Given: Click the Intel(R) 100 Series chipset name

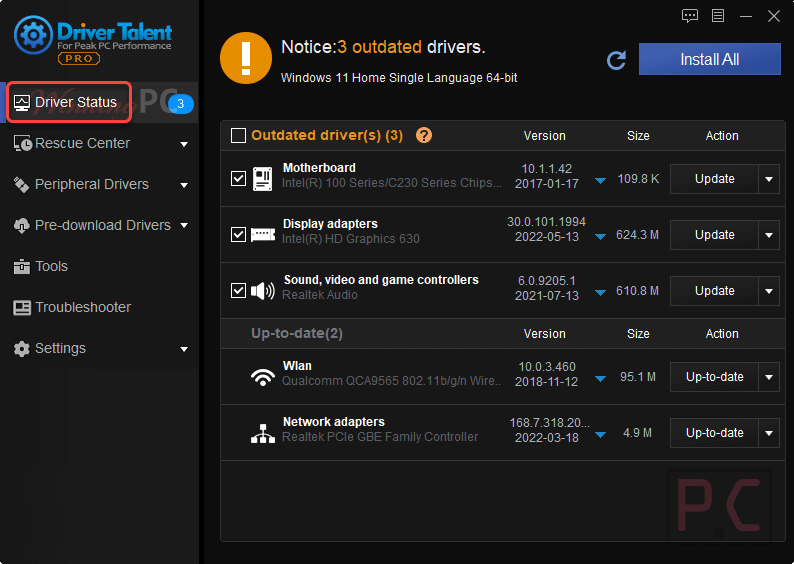Looking at the screenshot, I should coord(392,183).
